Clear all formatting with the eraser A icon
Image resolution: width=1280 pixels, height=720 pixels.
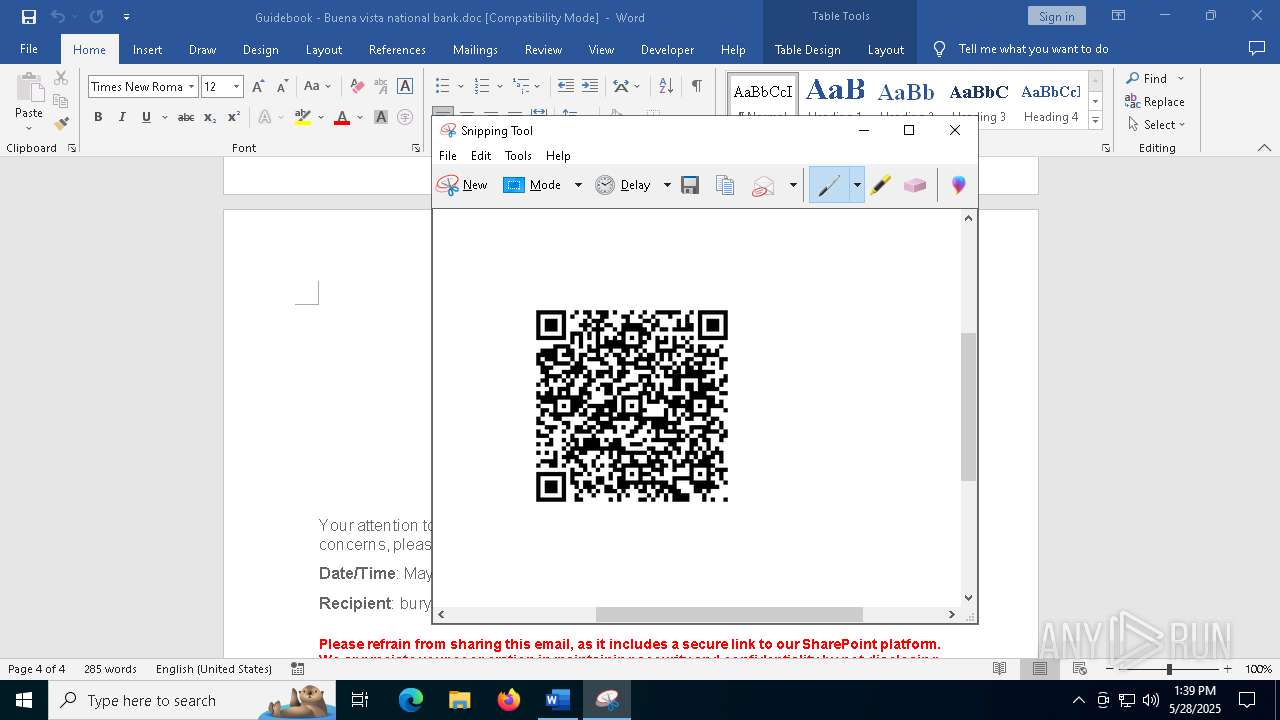[x=357, y=87]
